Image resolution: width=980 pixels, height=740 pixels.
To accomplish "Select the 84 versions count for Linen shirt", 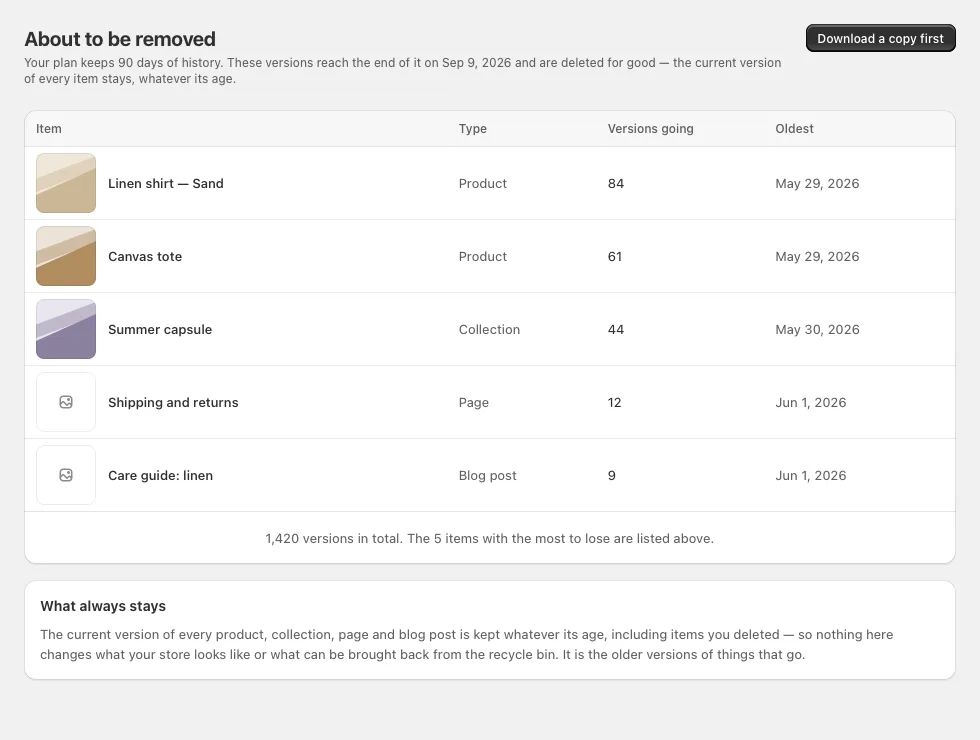I will point(616,183).
